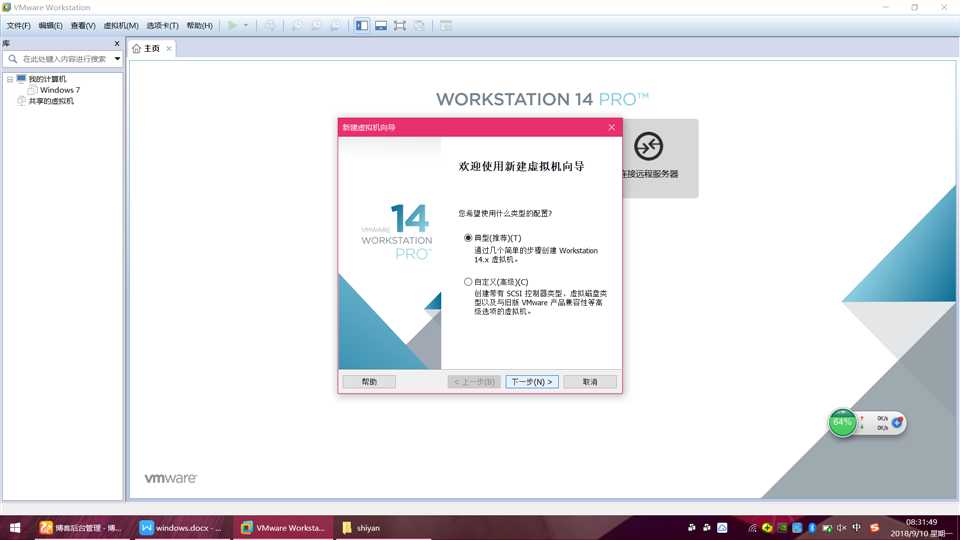Open the 虚拟机(M) menu

click(121, 26)
